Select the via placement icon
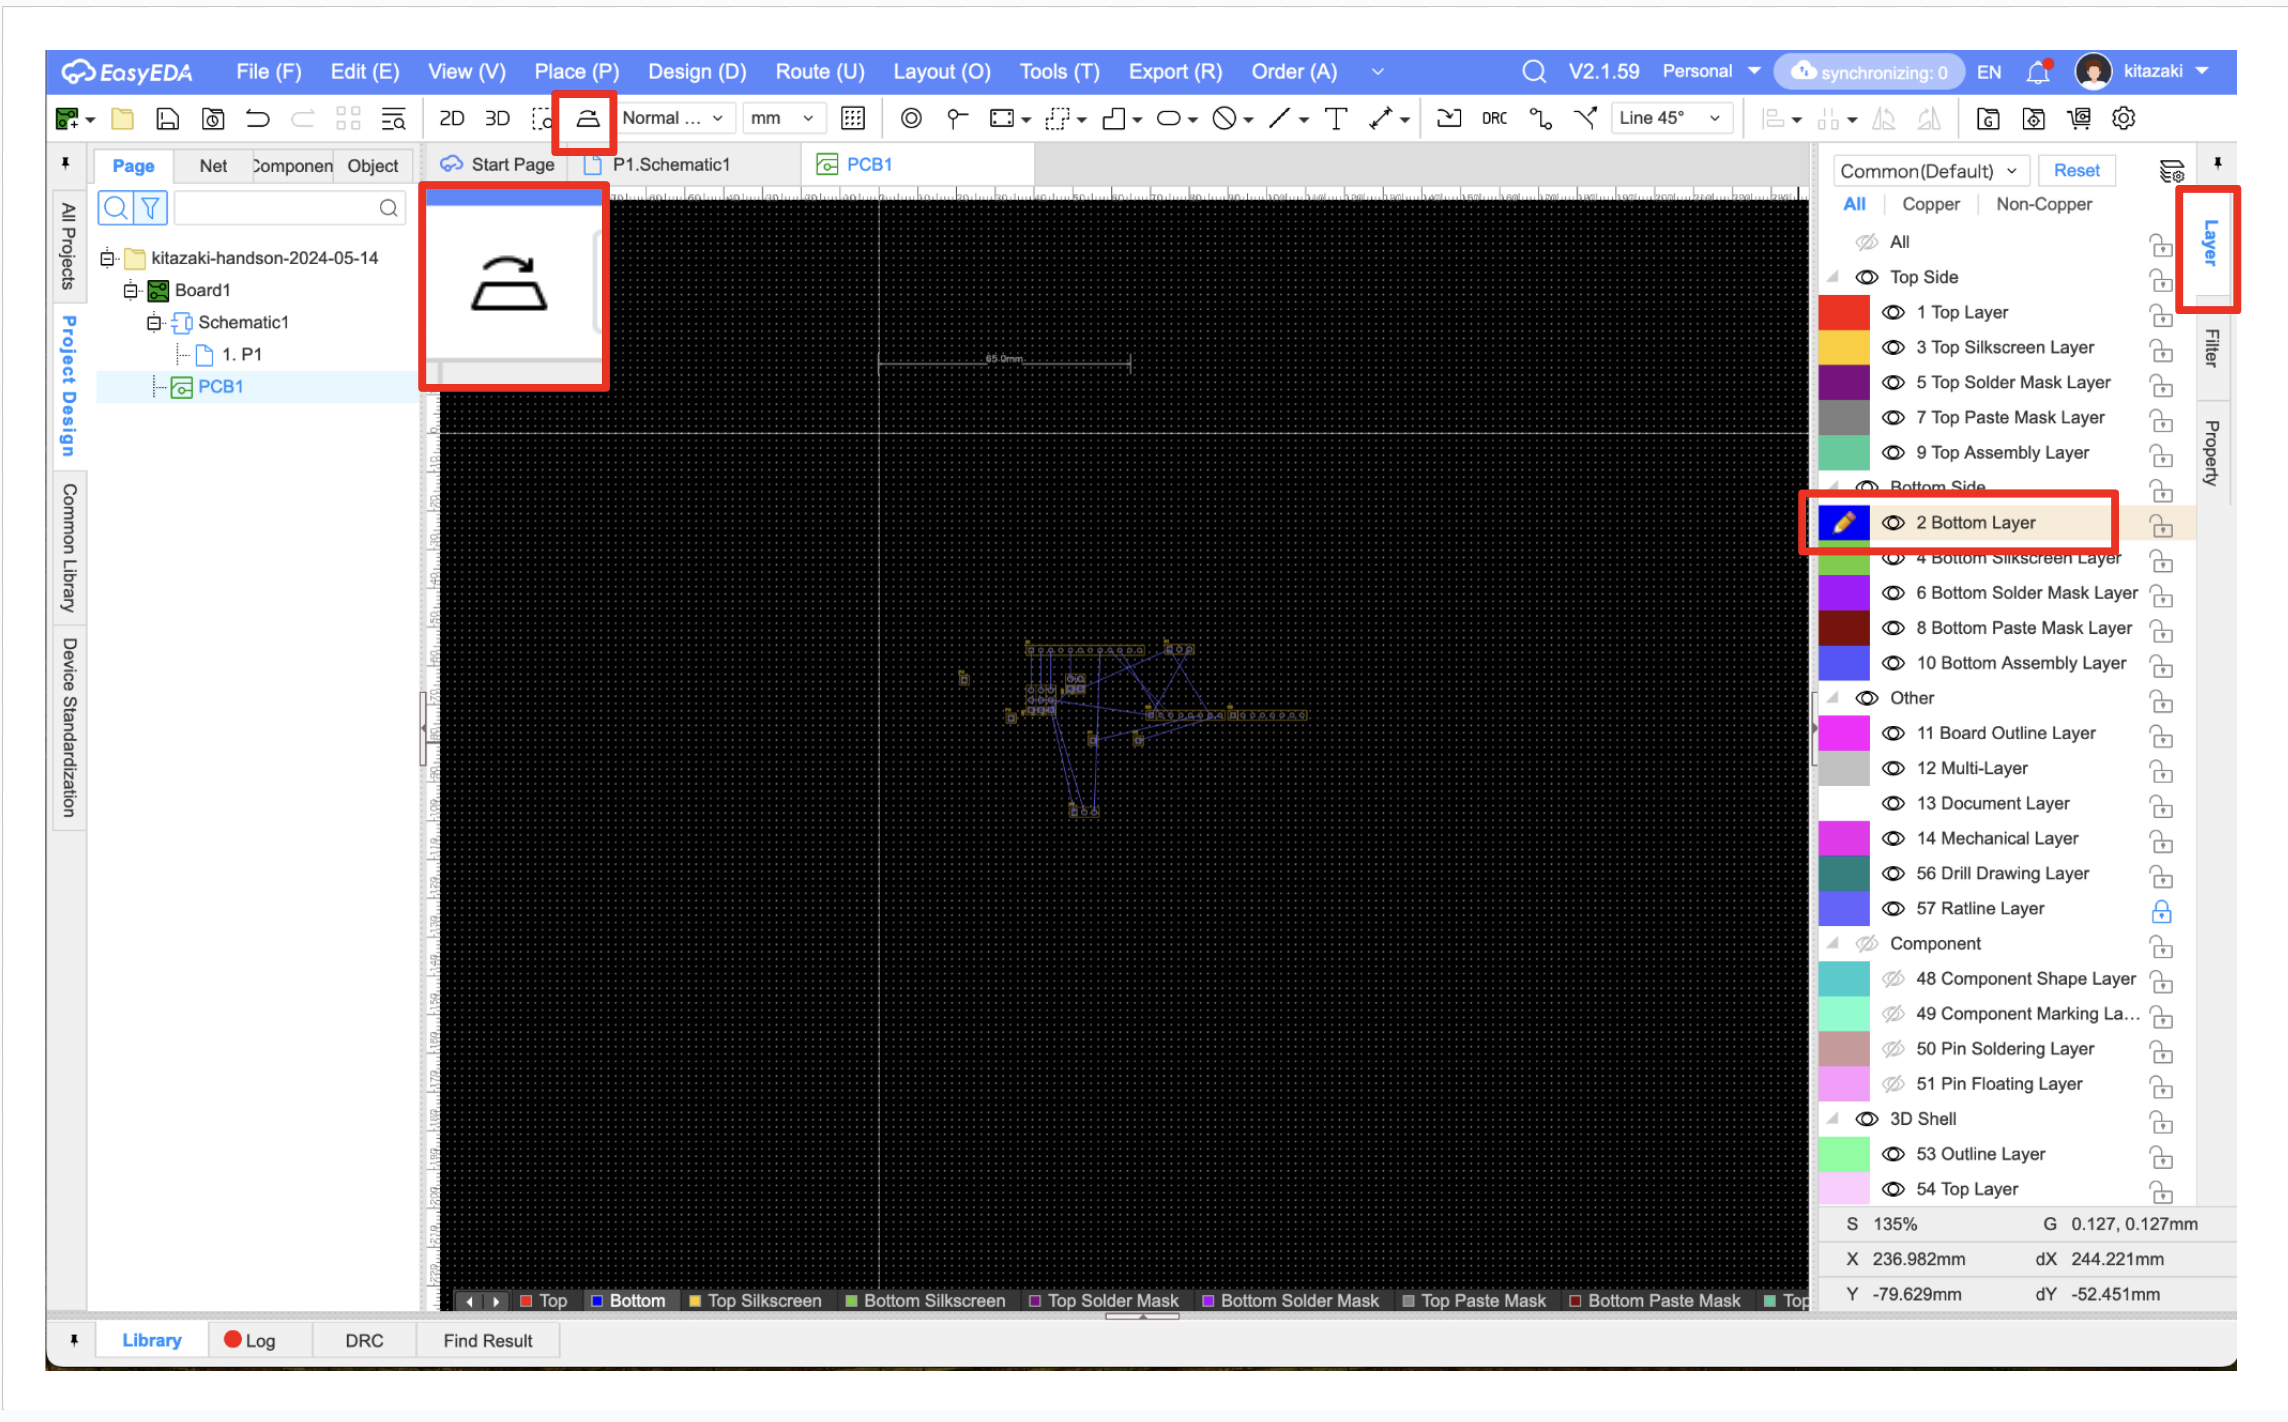Screen dimensions: 2288x1422 910,119
